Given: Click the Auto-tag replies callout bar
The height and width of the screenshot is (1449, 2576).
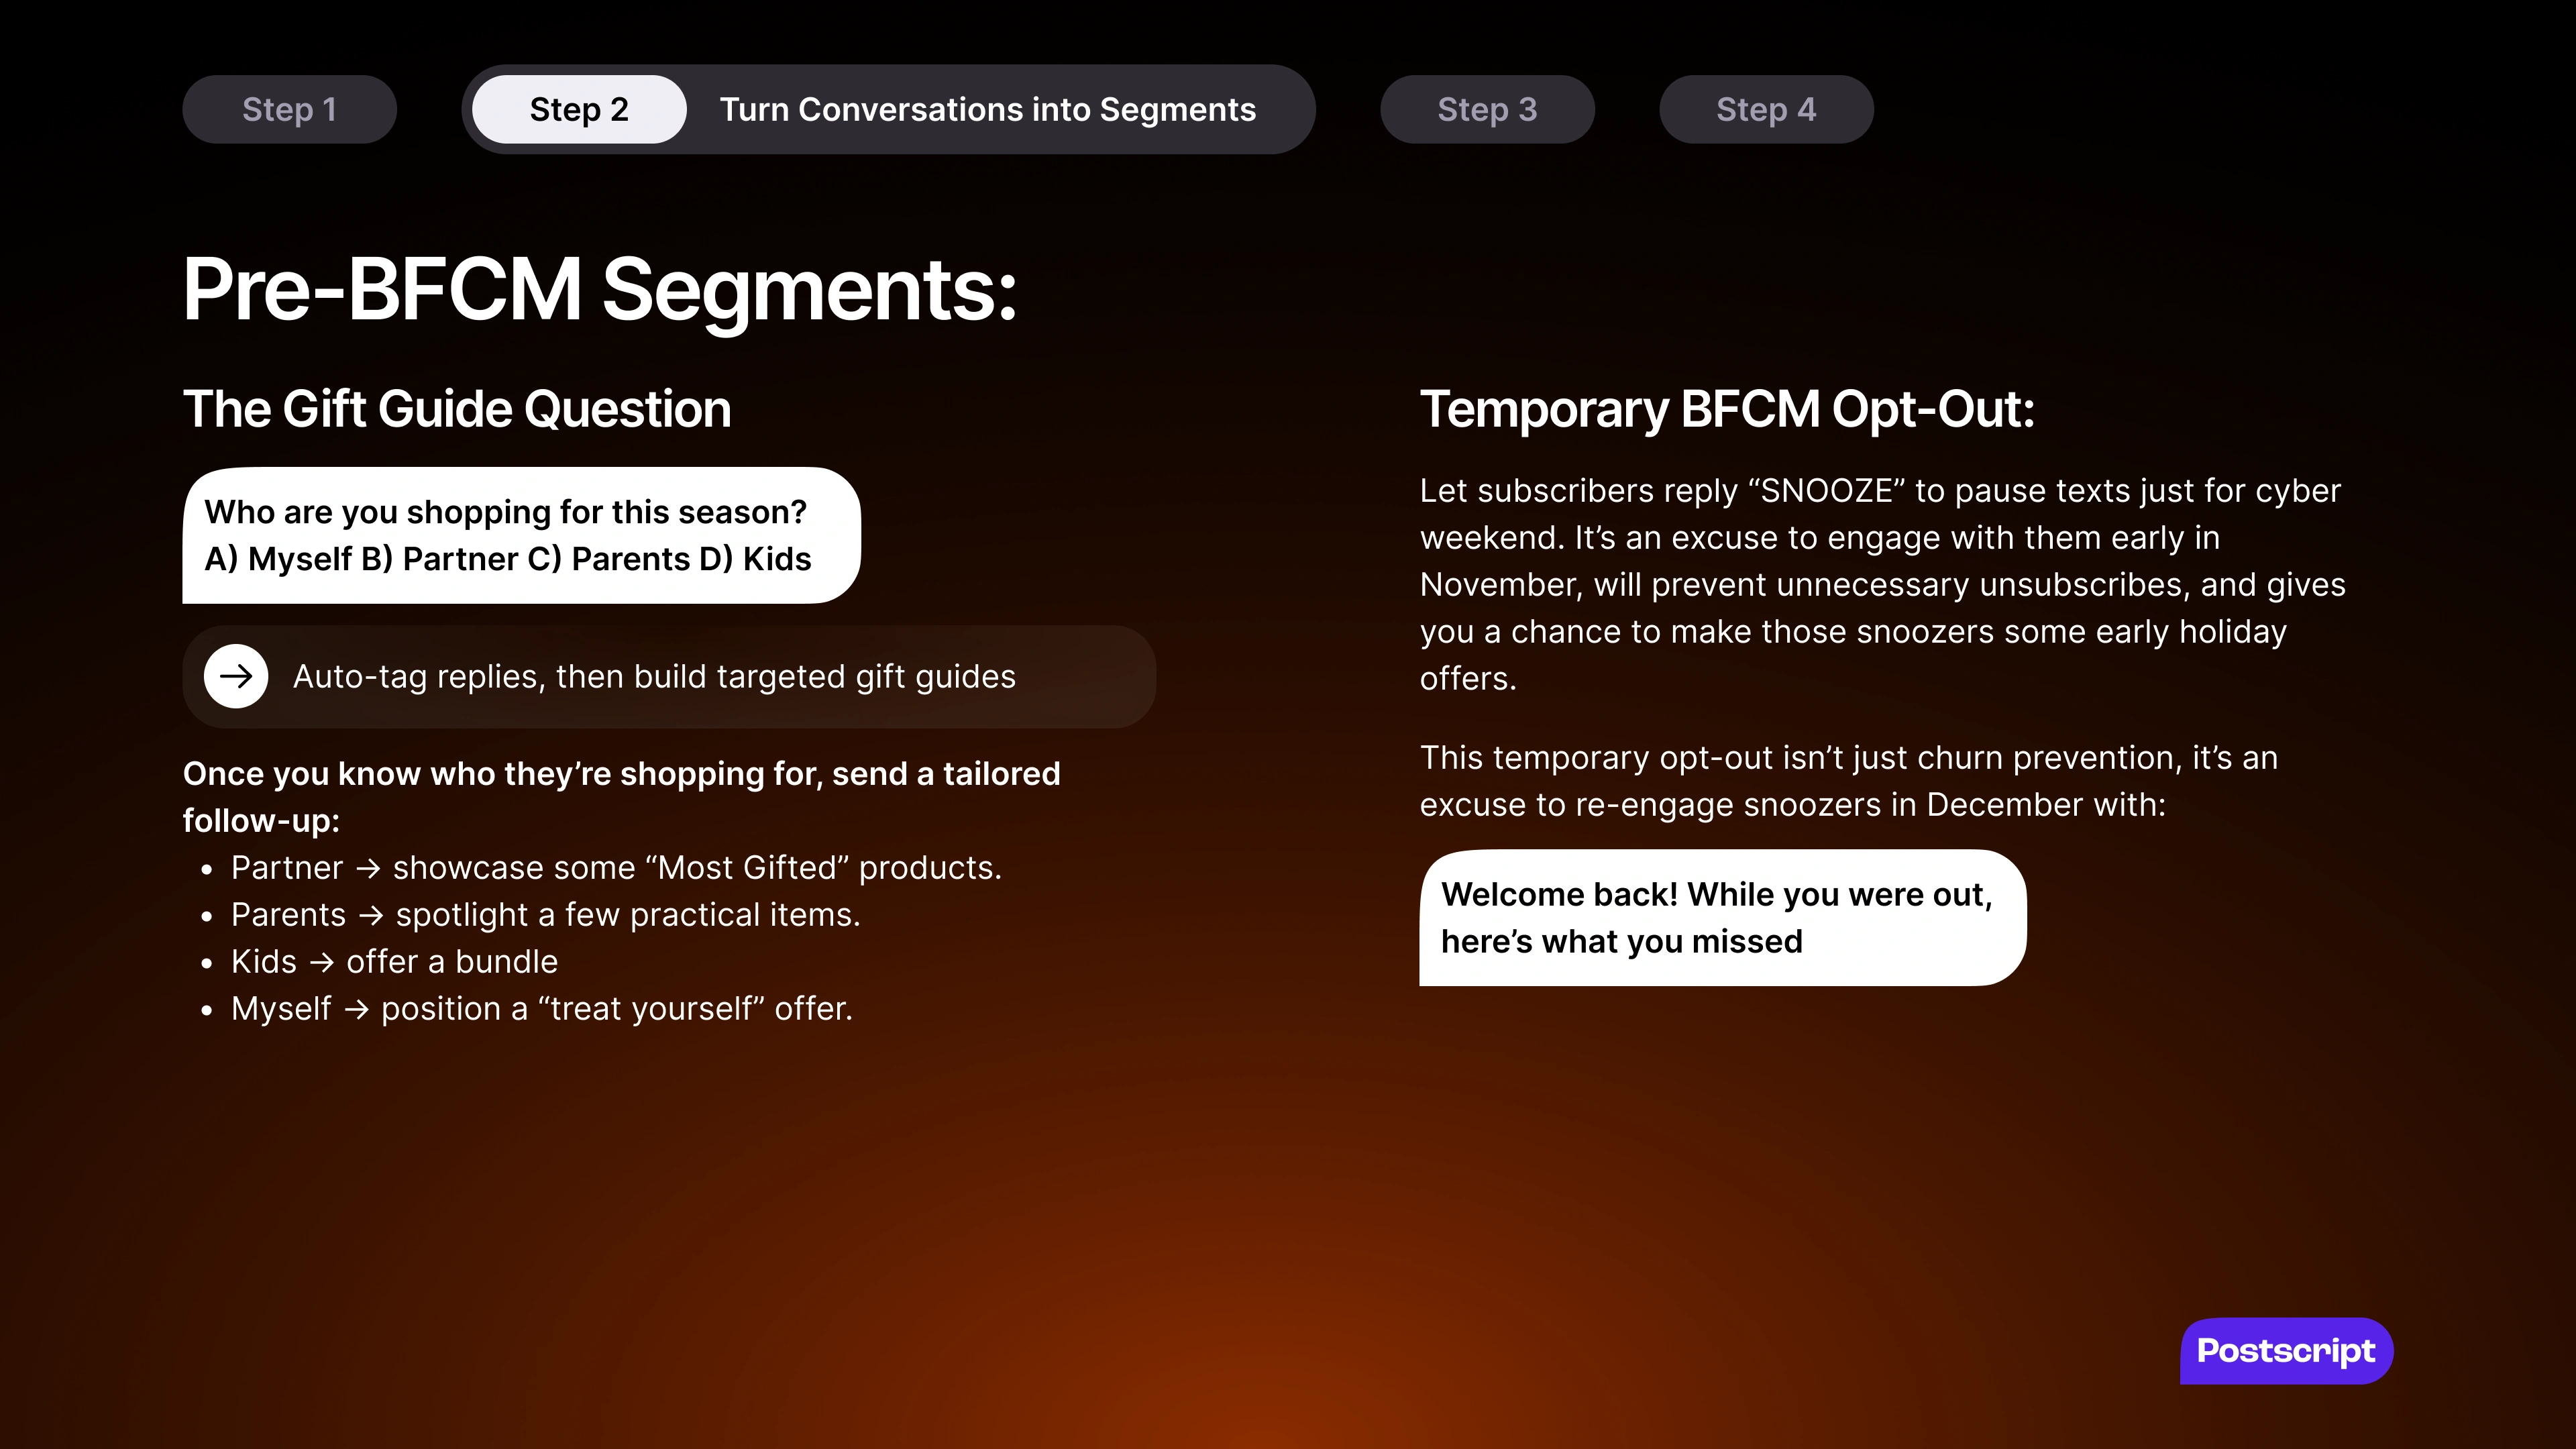Looking at the screenshot, I should pos(669,677).
